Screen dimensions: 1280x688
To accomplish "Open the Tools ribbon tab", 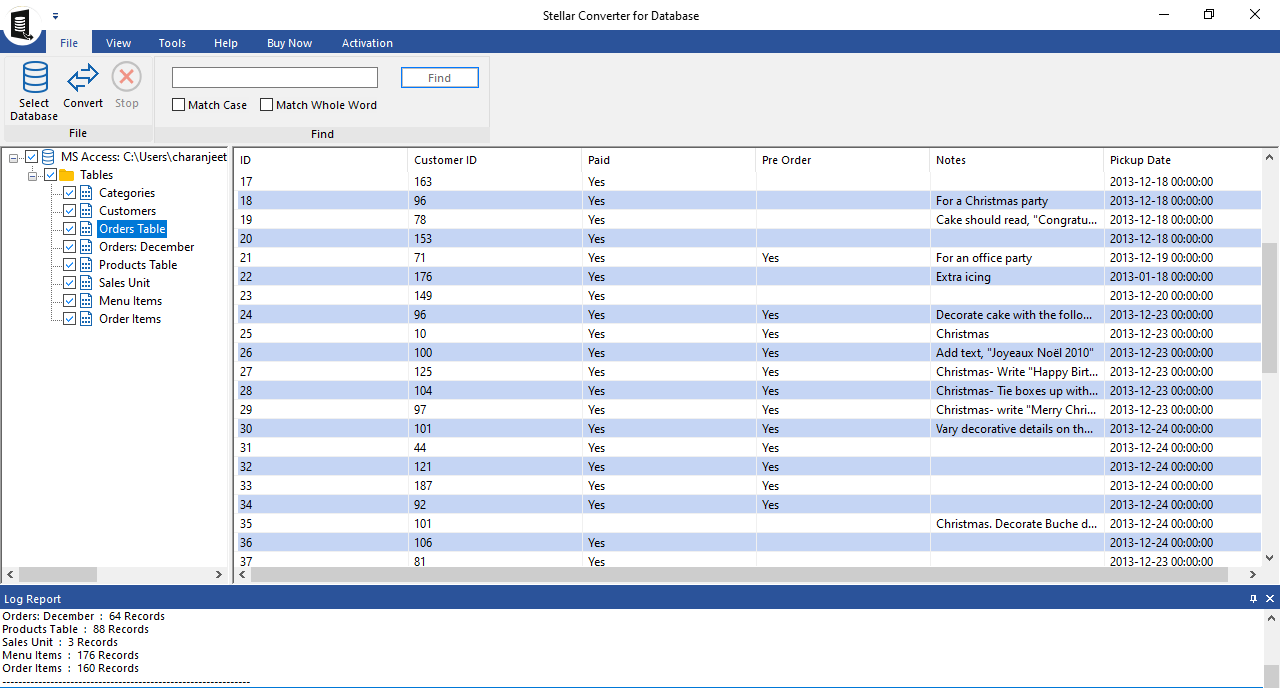I will [172, 43].
